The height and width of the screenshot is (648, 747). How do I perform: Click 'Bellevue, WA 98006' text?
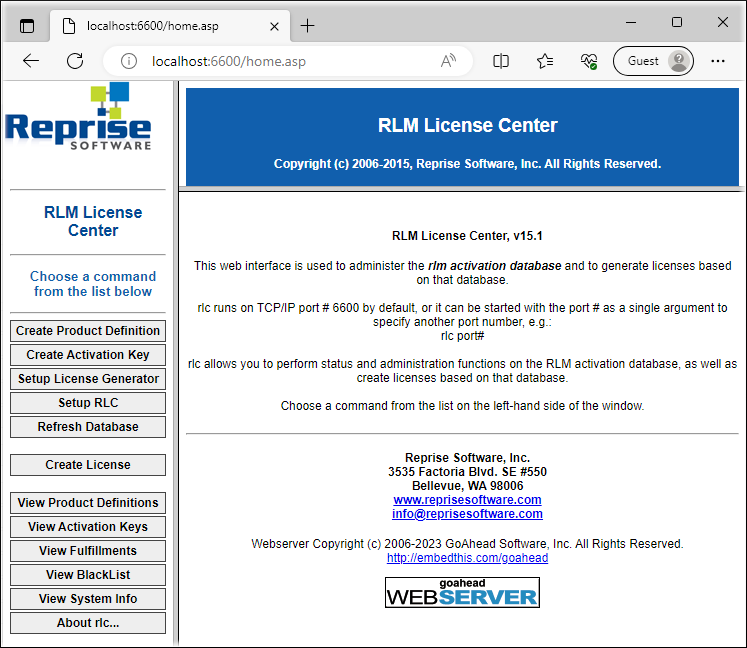pos(467,486)
